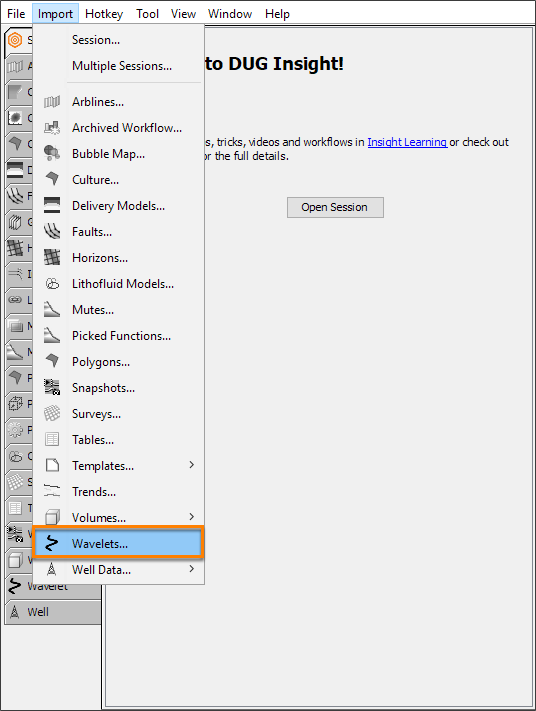Expand the Templates submenu arrow
Image resolution: width=536 pixels, height=711 pixels.
click(x=191, y=465)
